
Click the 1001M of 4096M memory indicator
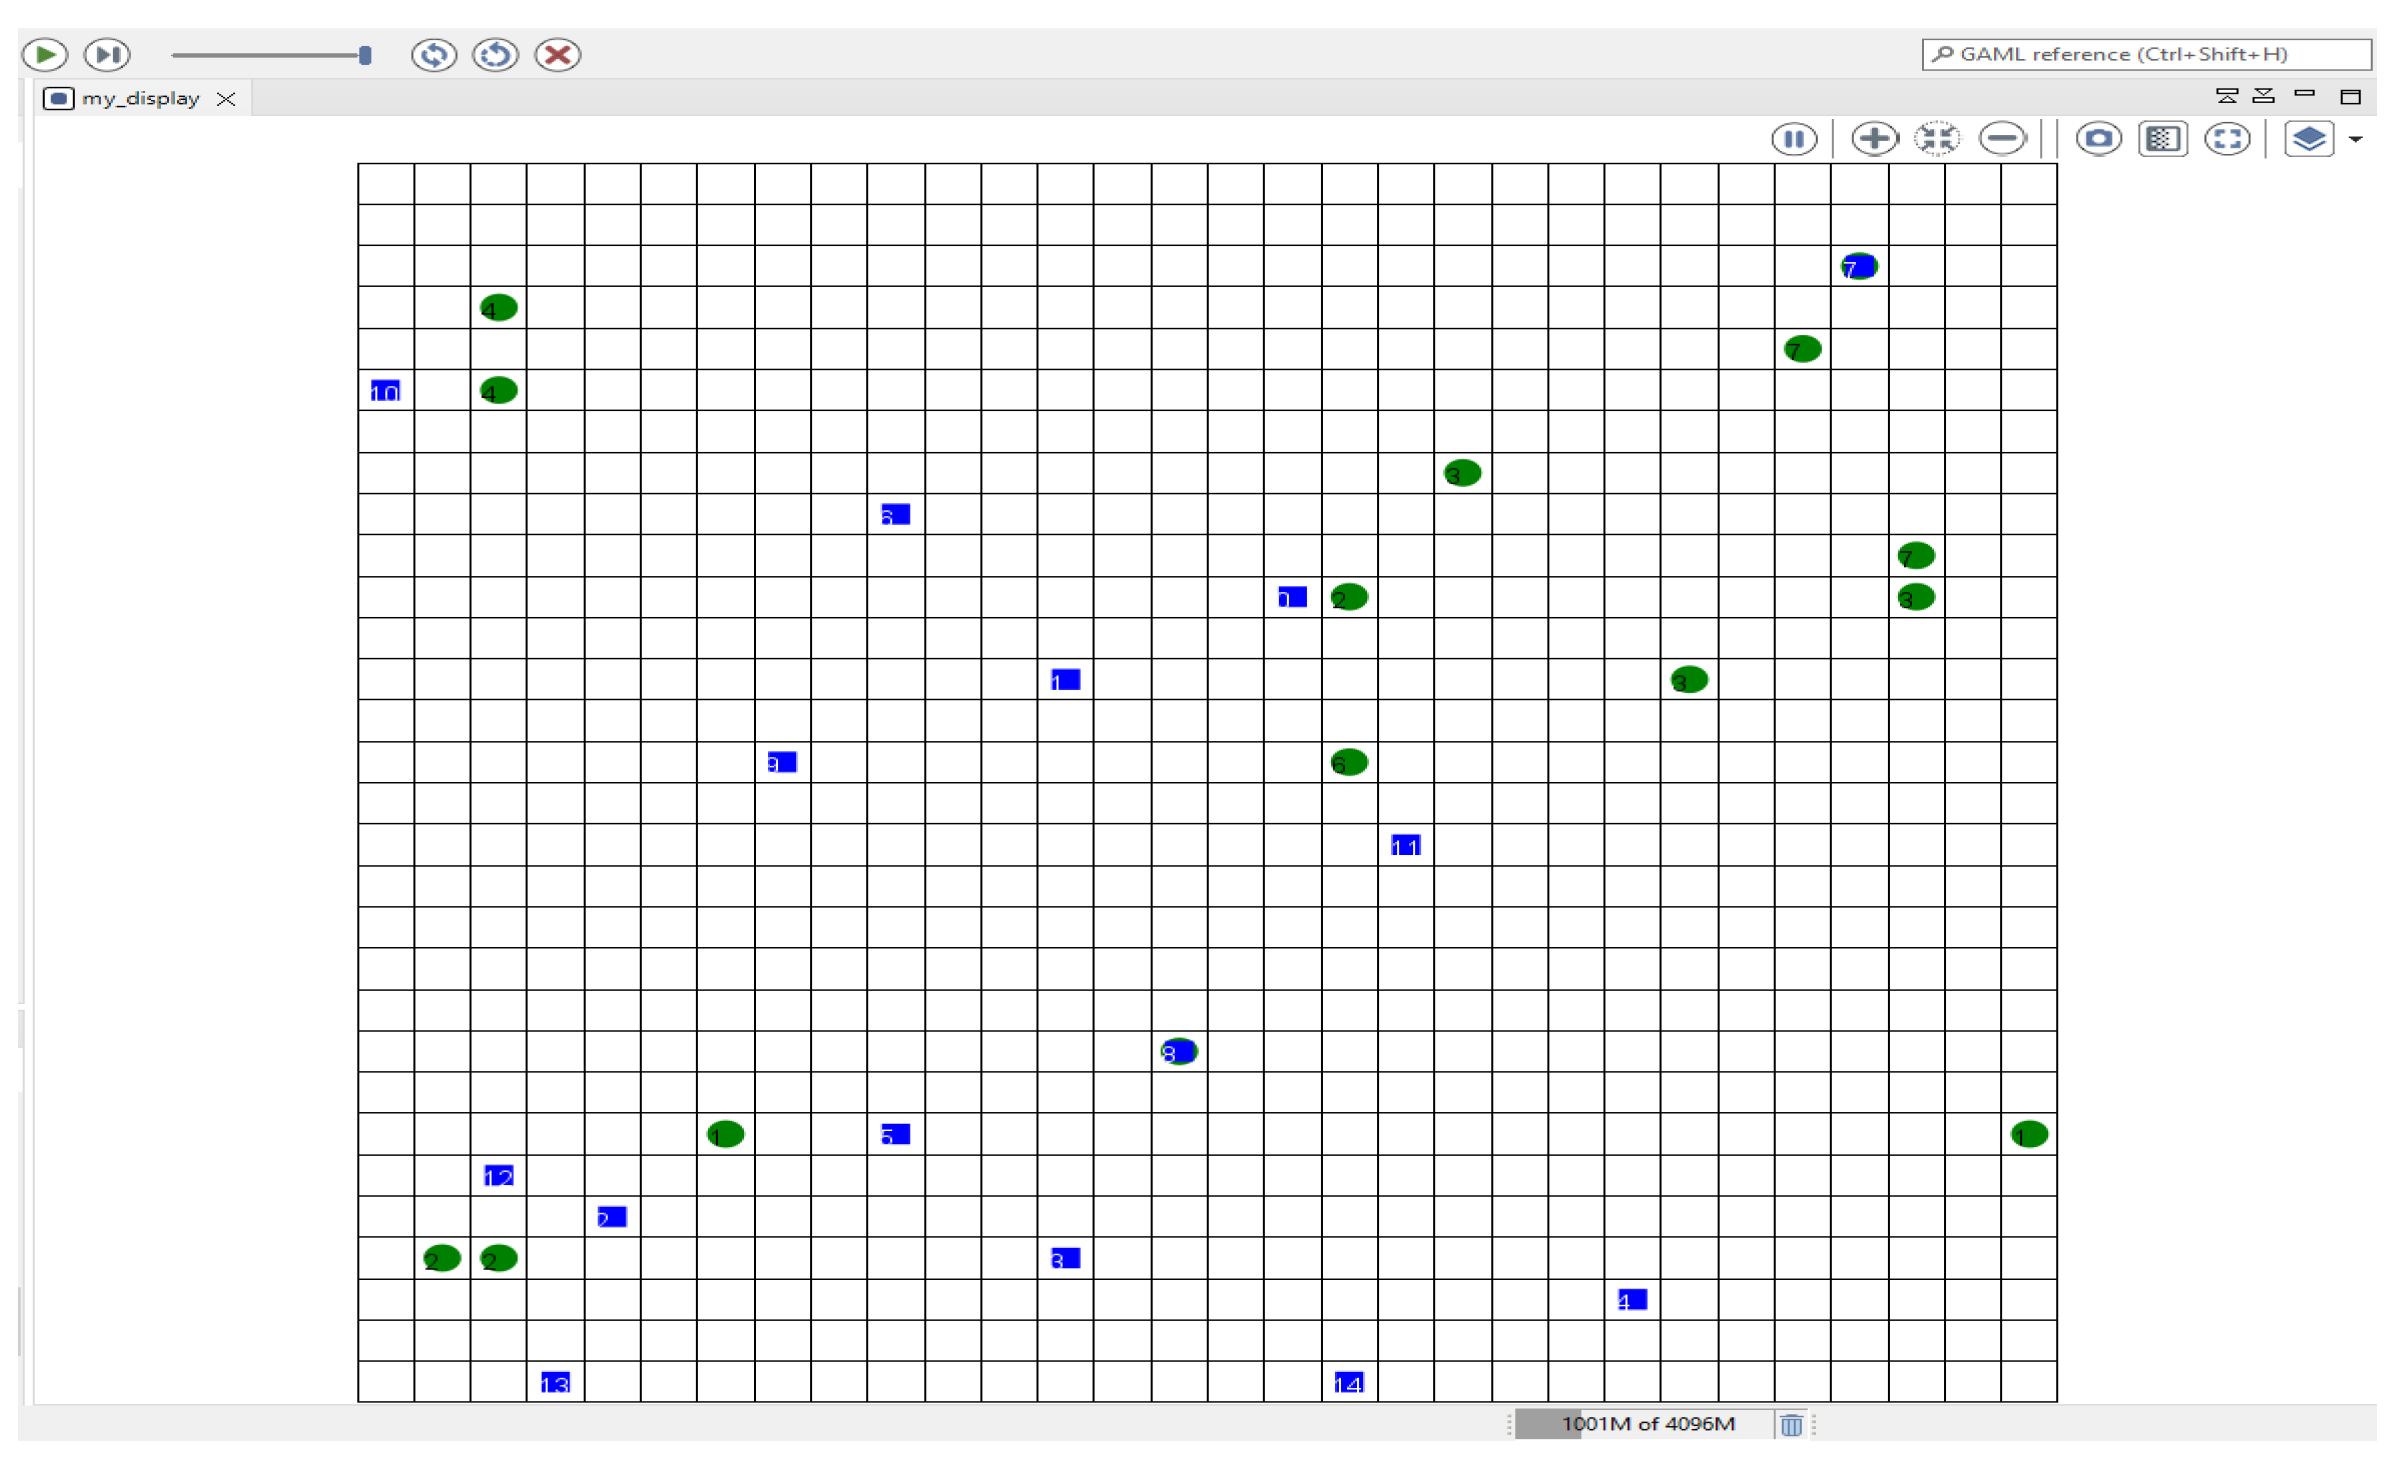pyautogui.click(x=1646, y=1424)
